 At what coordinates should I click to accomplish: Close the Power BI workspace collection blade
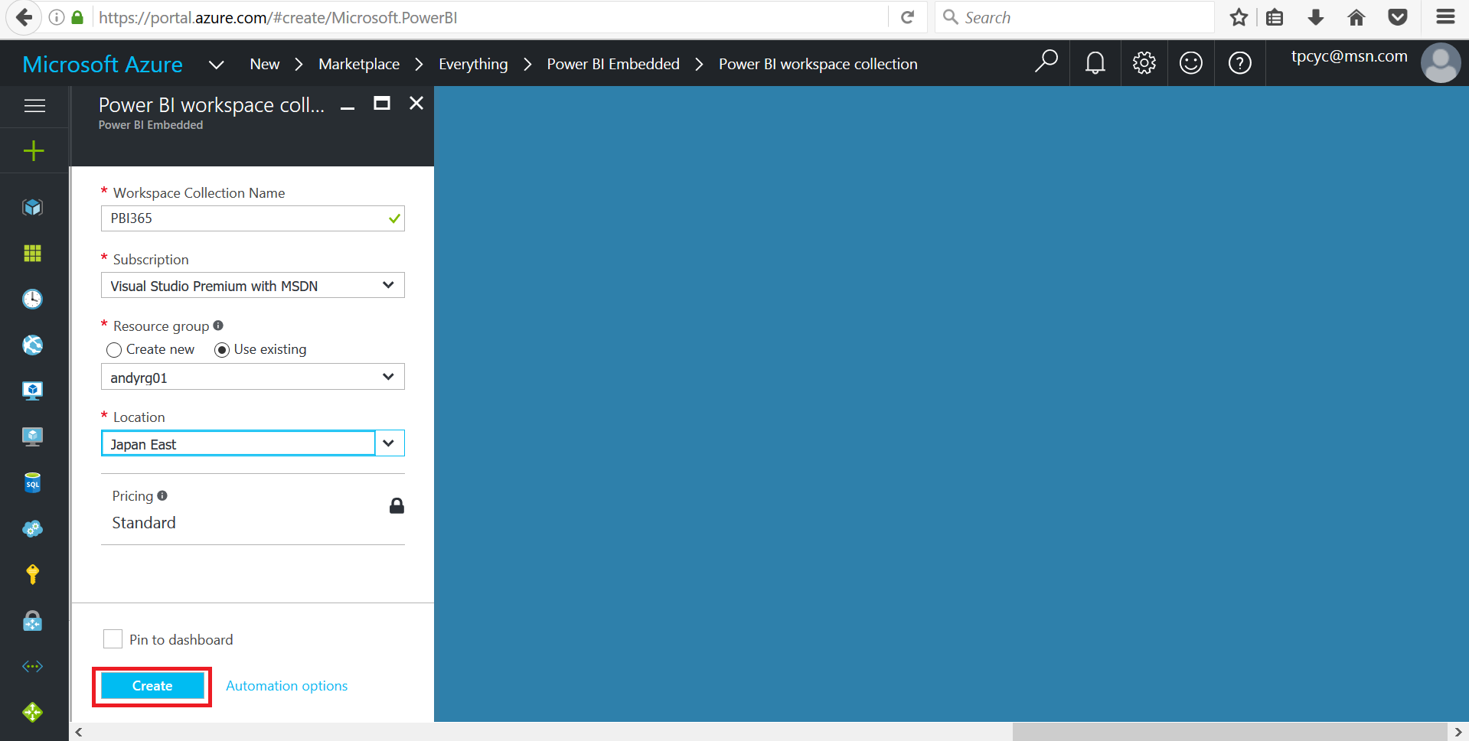tap(416, 103)
